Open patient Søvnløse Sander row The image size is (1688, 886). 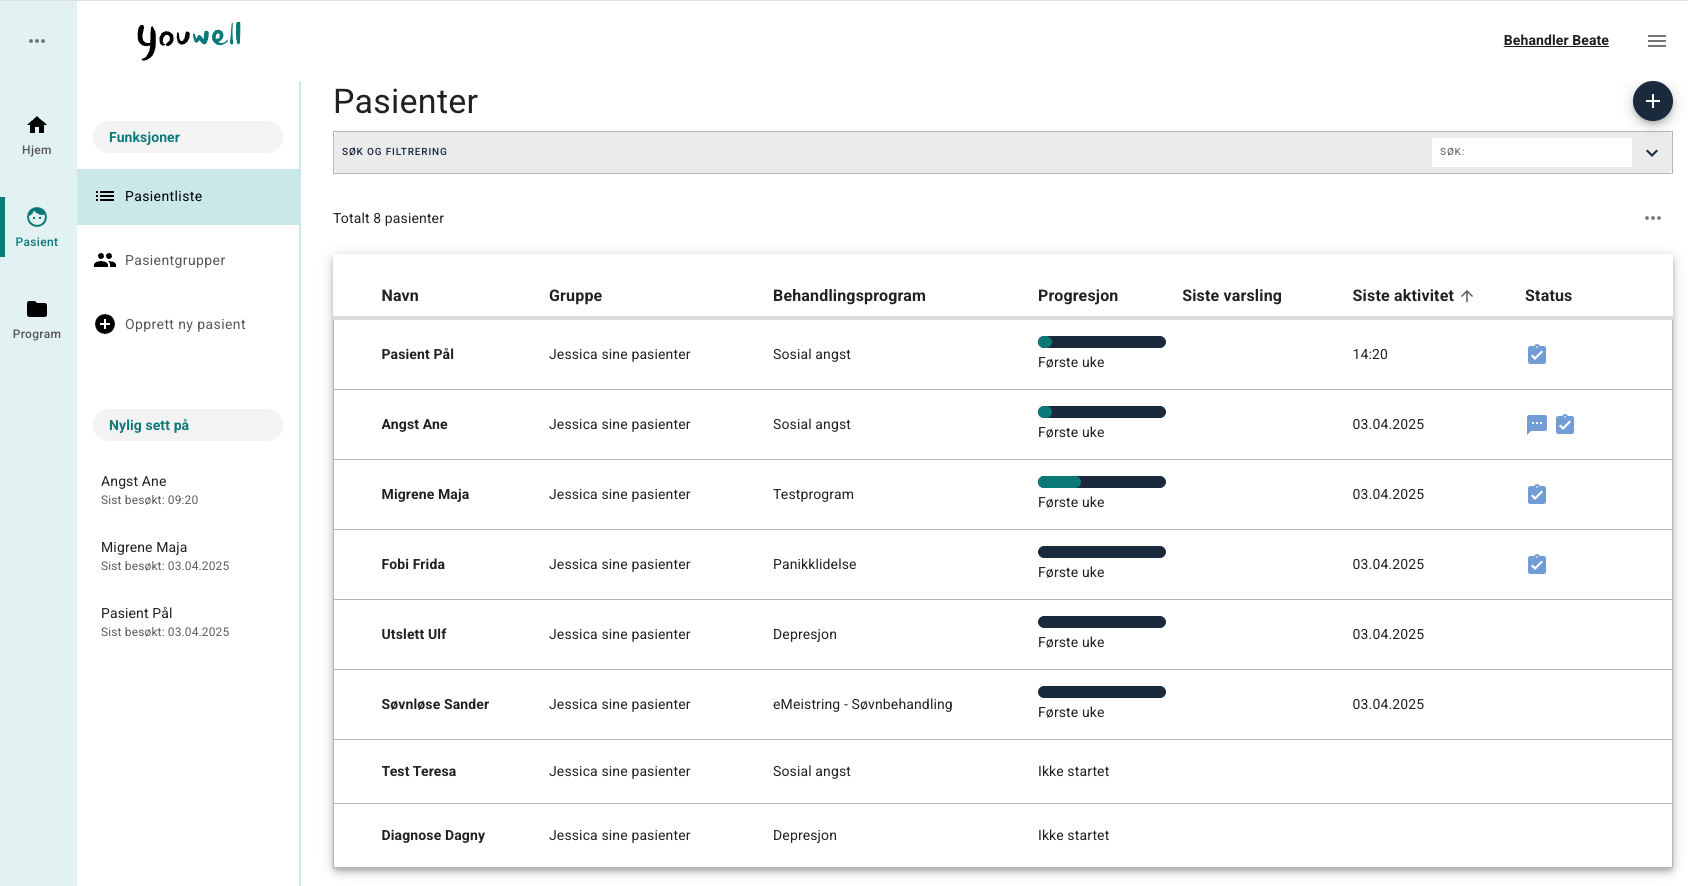click(x=1003, y=705)
